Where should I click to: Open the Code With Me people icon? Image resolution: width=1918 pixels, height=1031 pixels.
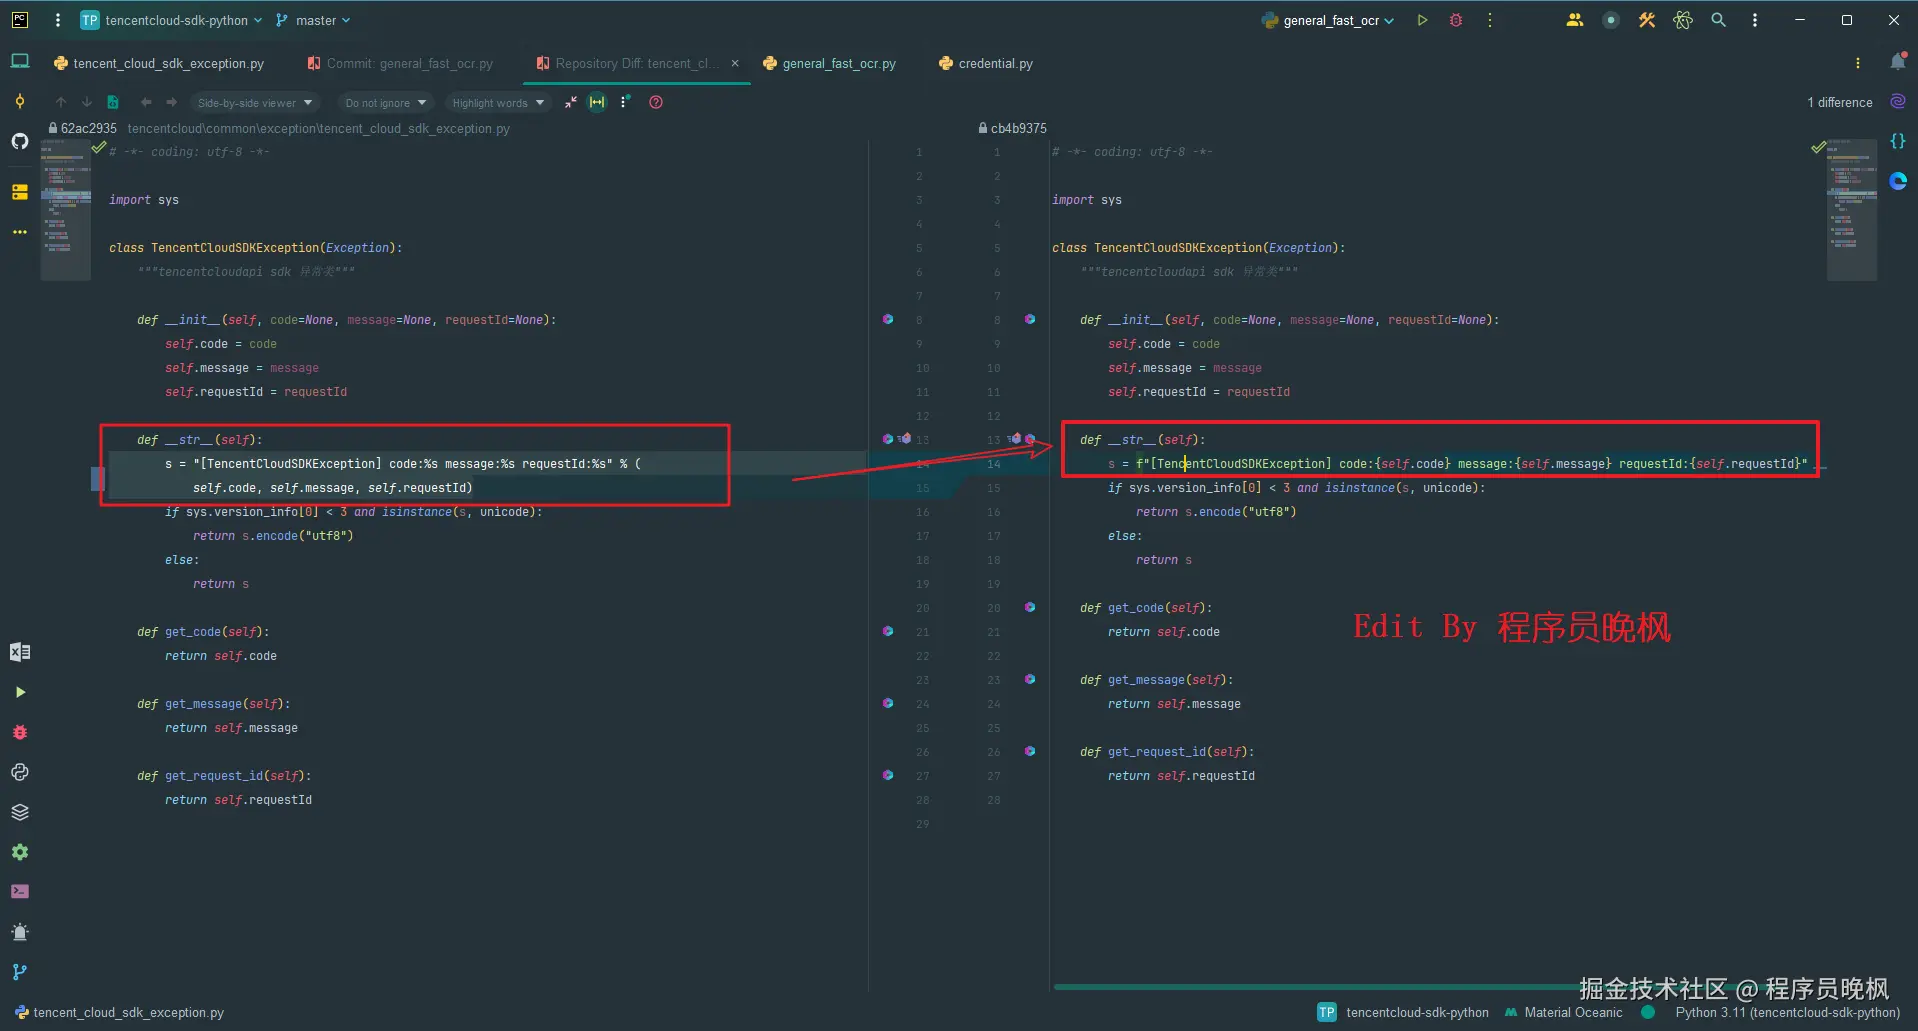(x=1574, y=20)
